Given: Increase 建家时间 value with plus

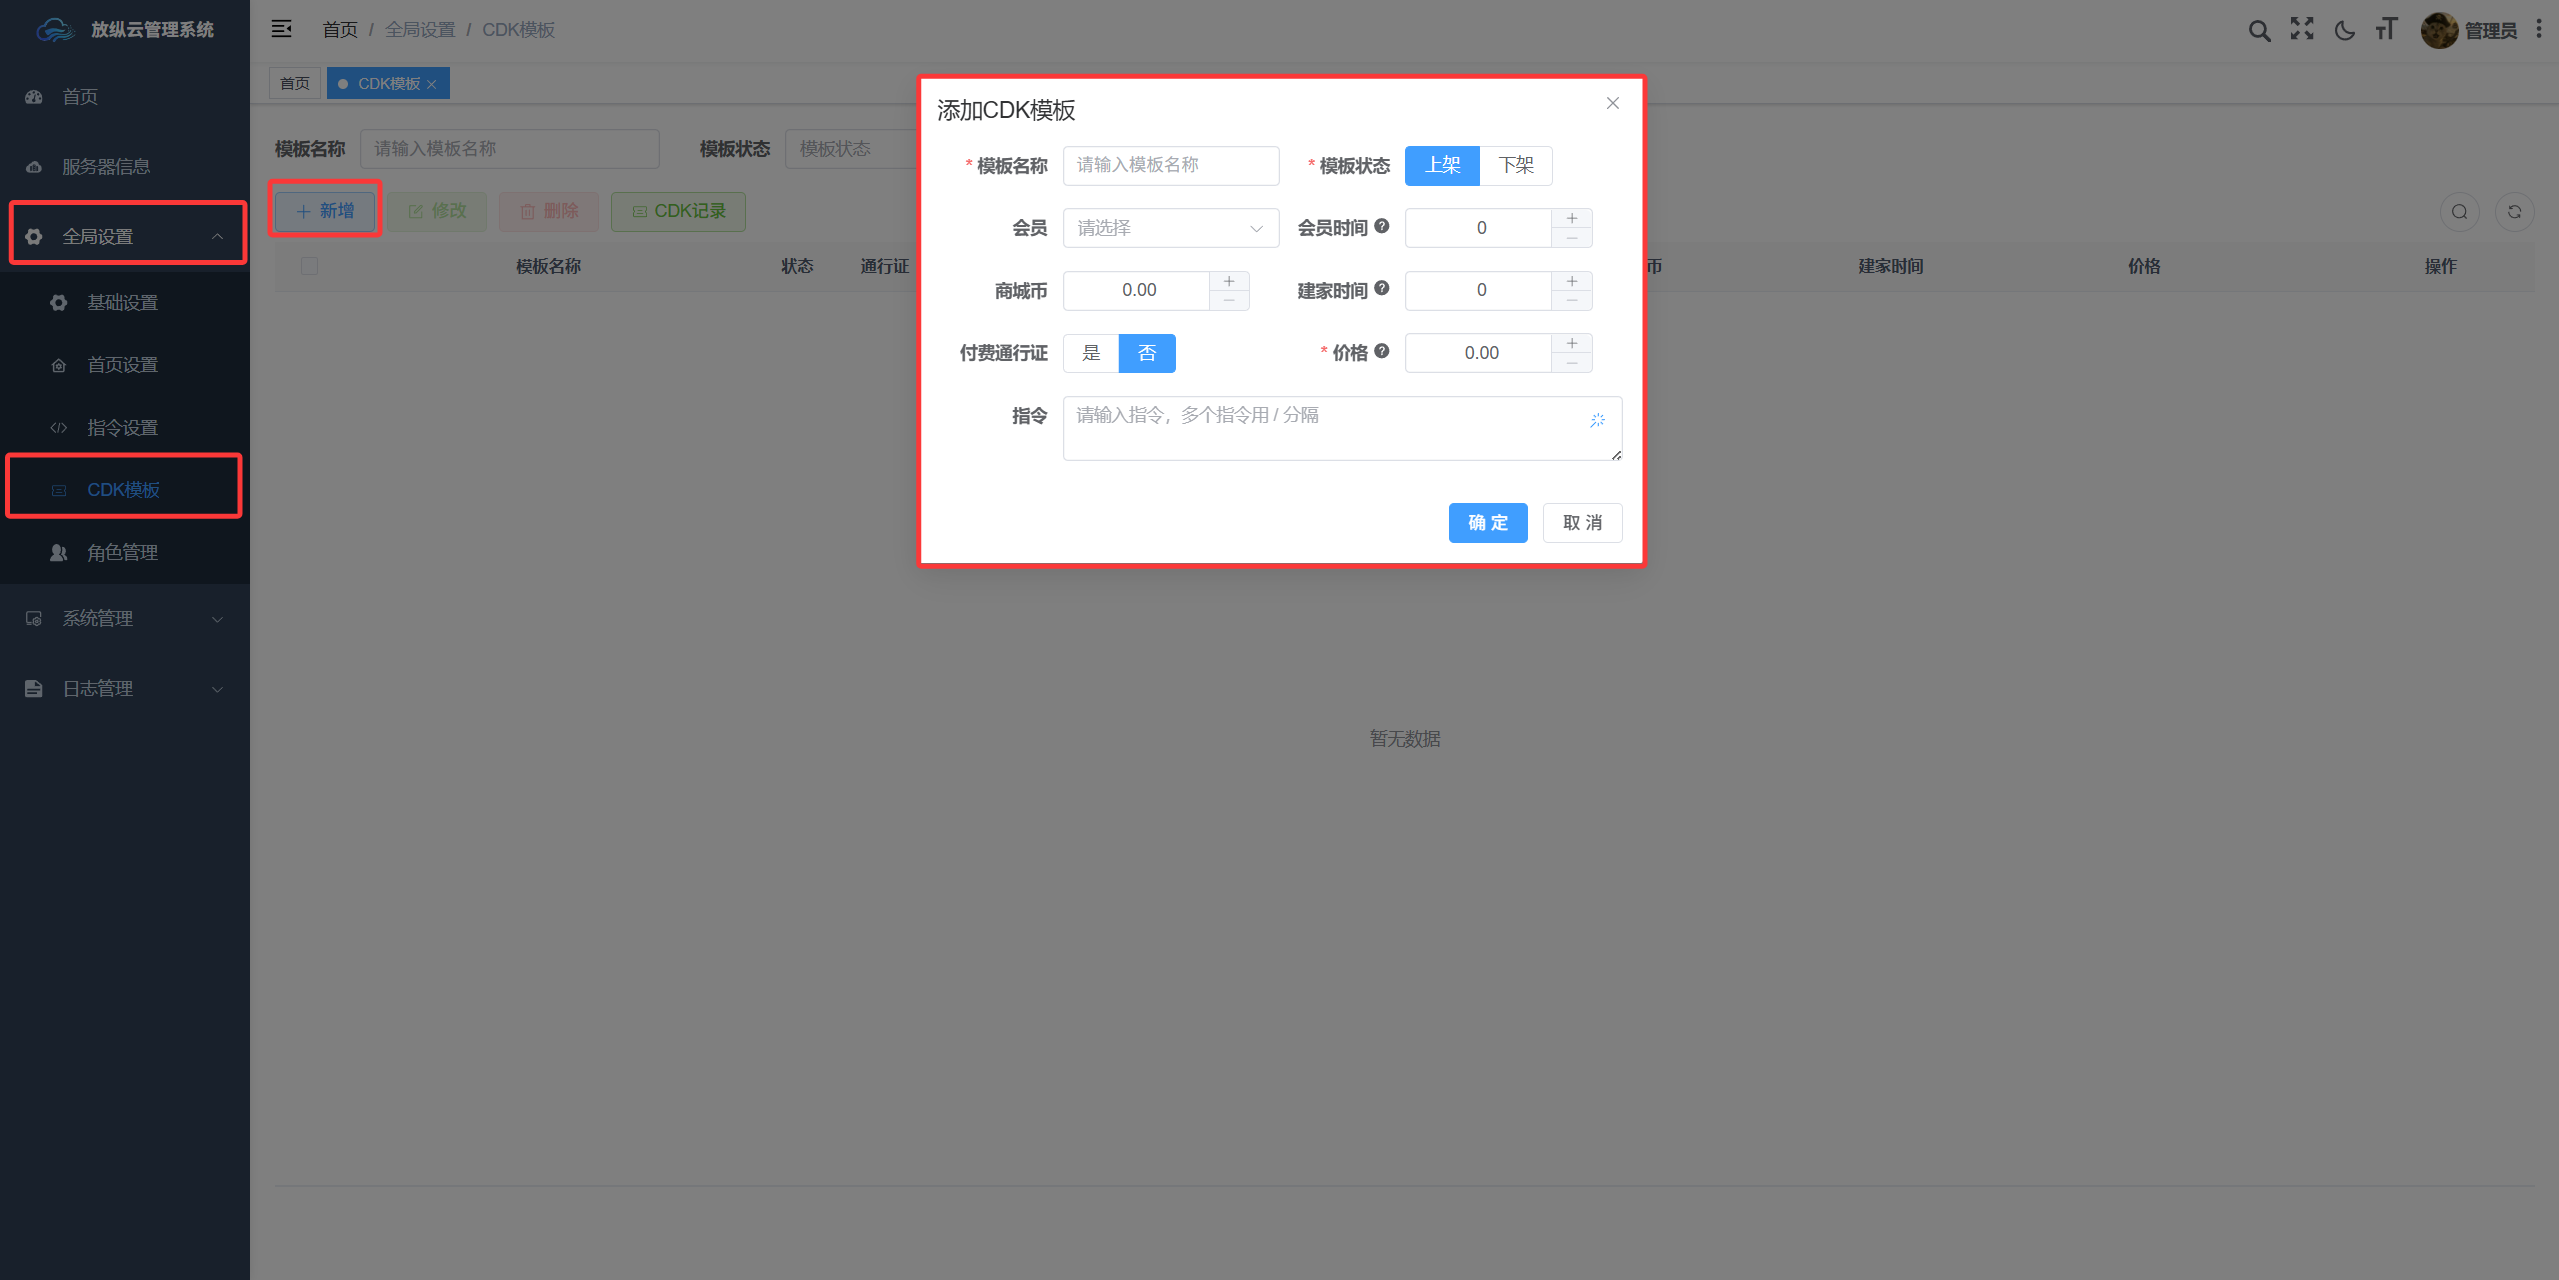Looking at the screenshot, I should [x=1572, y=281].
